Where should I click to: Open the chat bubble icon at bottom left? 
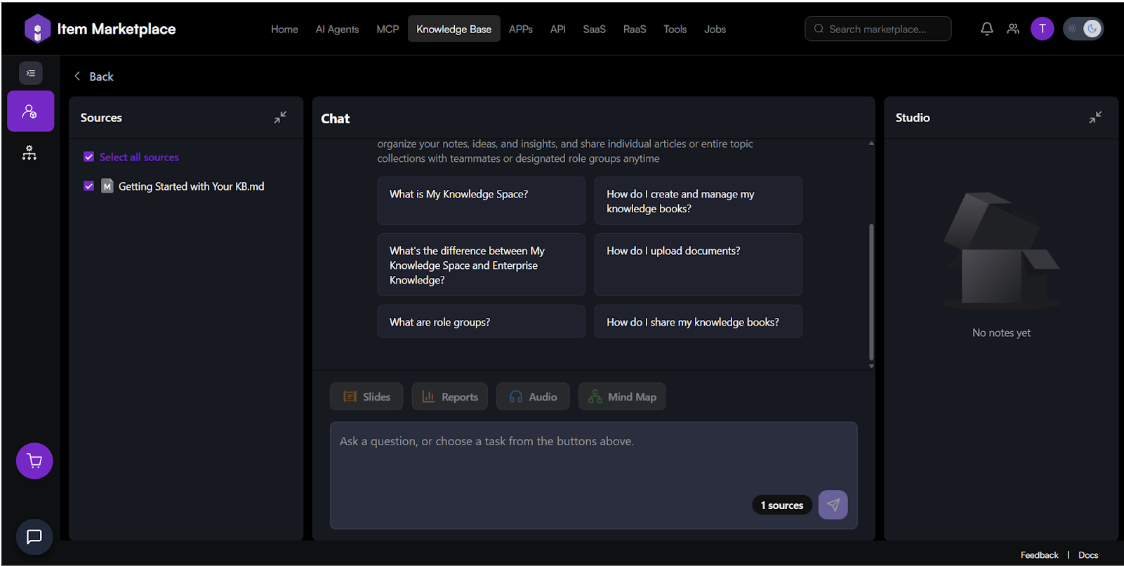point(34,537)
